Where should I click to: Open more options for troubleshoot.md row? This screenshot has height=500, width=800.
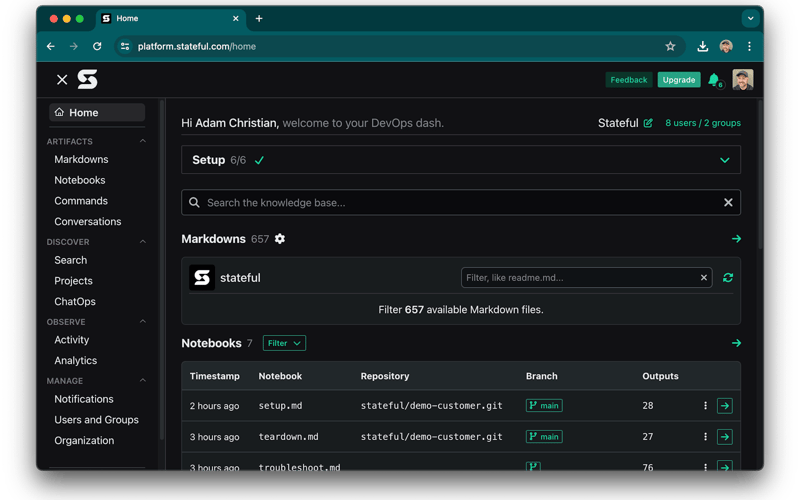(705, 466)
